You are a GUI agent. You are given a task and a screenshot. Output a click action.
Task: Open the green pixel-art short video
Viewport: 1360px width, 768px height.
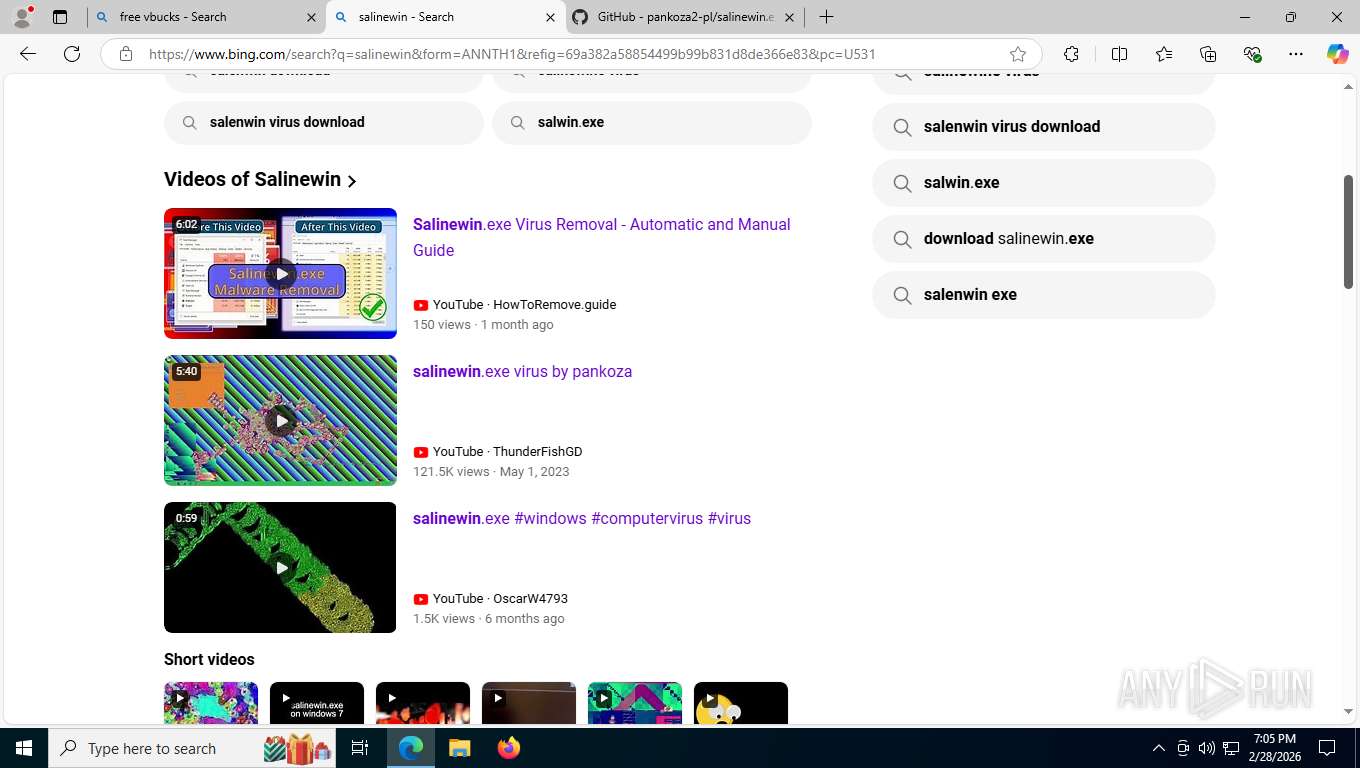(x=635, y=703)
